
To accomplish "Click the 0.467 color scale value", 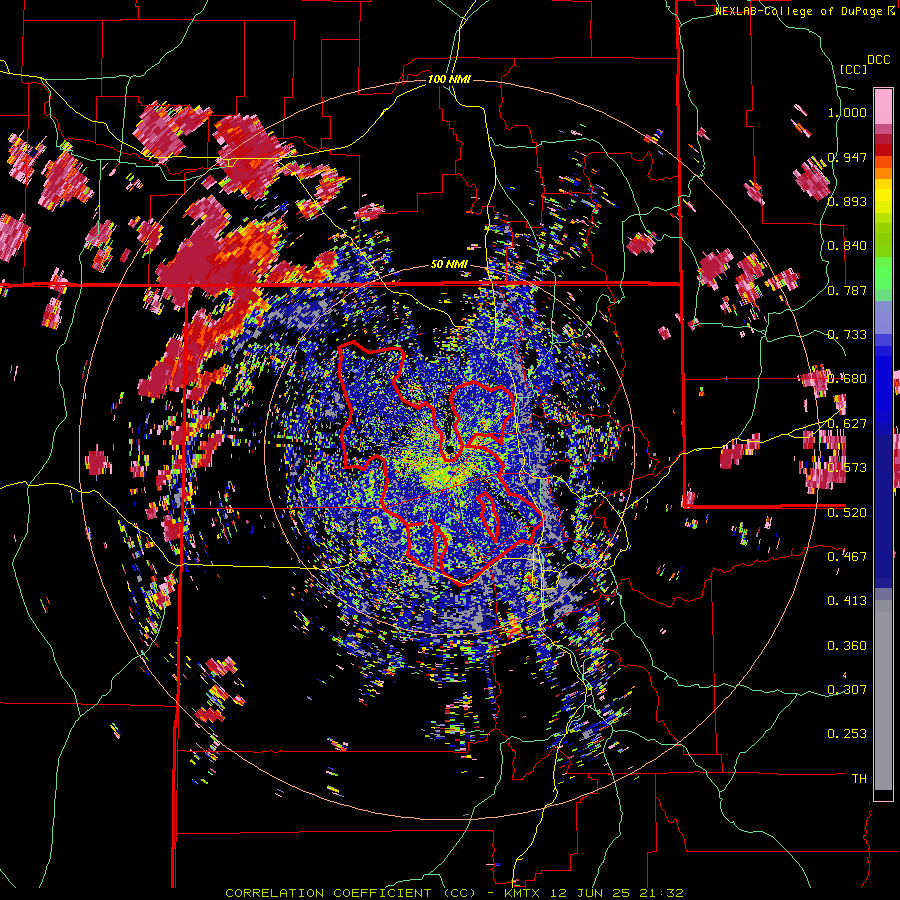I will click(847, 556).
